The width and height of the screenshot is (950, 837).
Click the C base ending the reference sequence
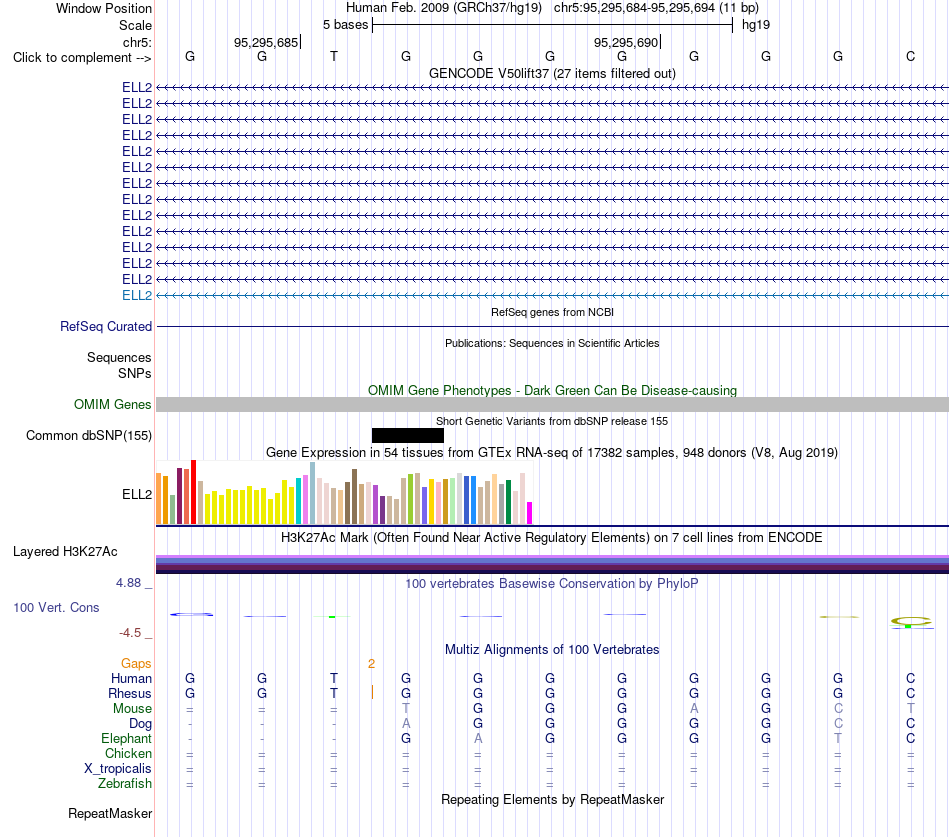(x=910, y=56)
